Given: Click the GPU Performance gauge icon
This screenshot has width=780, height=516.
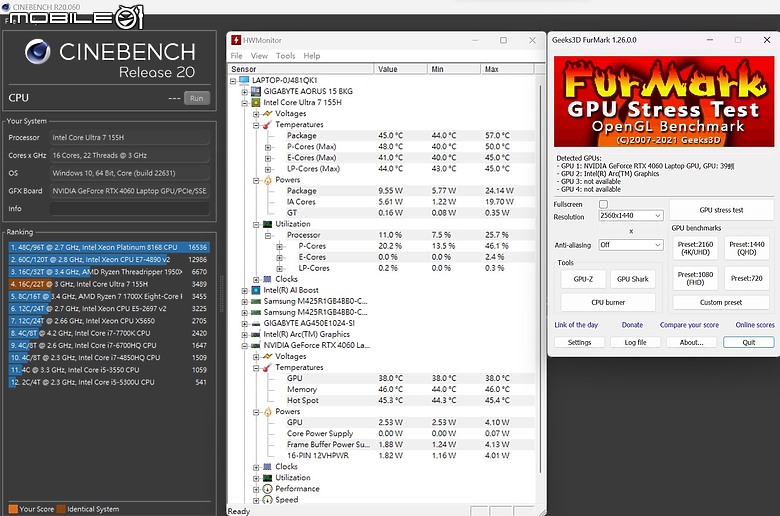Looking at the screenshot, I should coord(268,489).
